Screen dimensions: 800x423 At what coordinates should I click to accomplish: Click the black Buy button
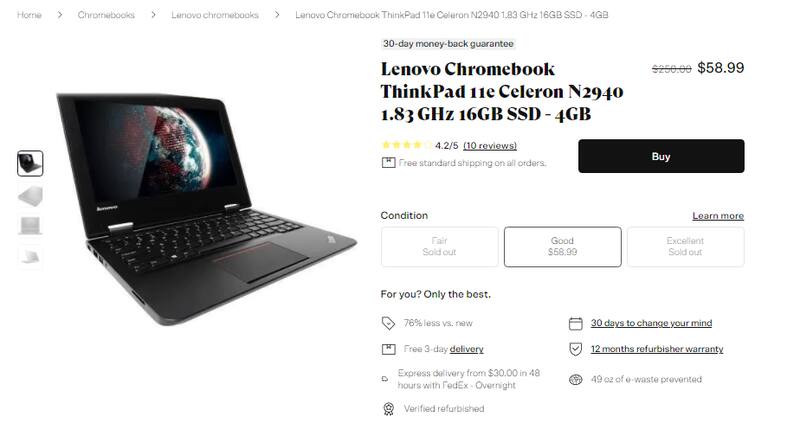click(661, 156)
